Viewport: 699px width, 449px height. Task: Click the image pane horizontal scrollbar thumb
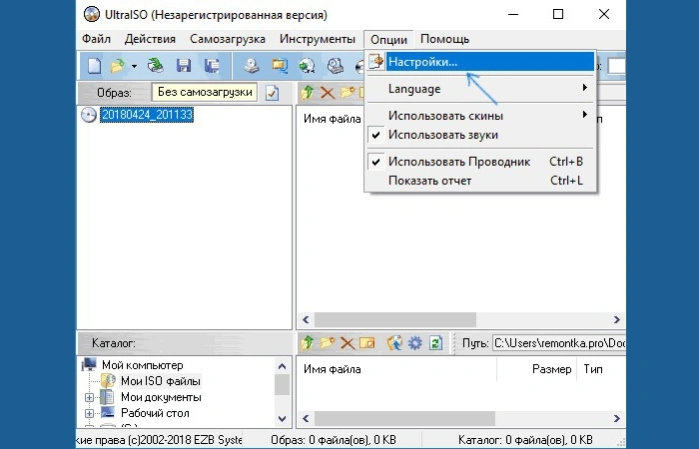pyautogui.click(x=395, y=320)
